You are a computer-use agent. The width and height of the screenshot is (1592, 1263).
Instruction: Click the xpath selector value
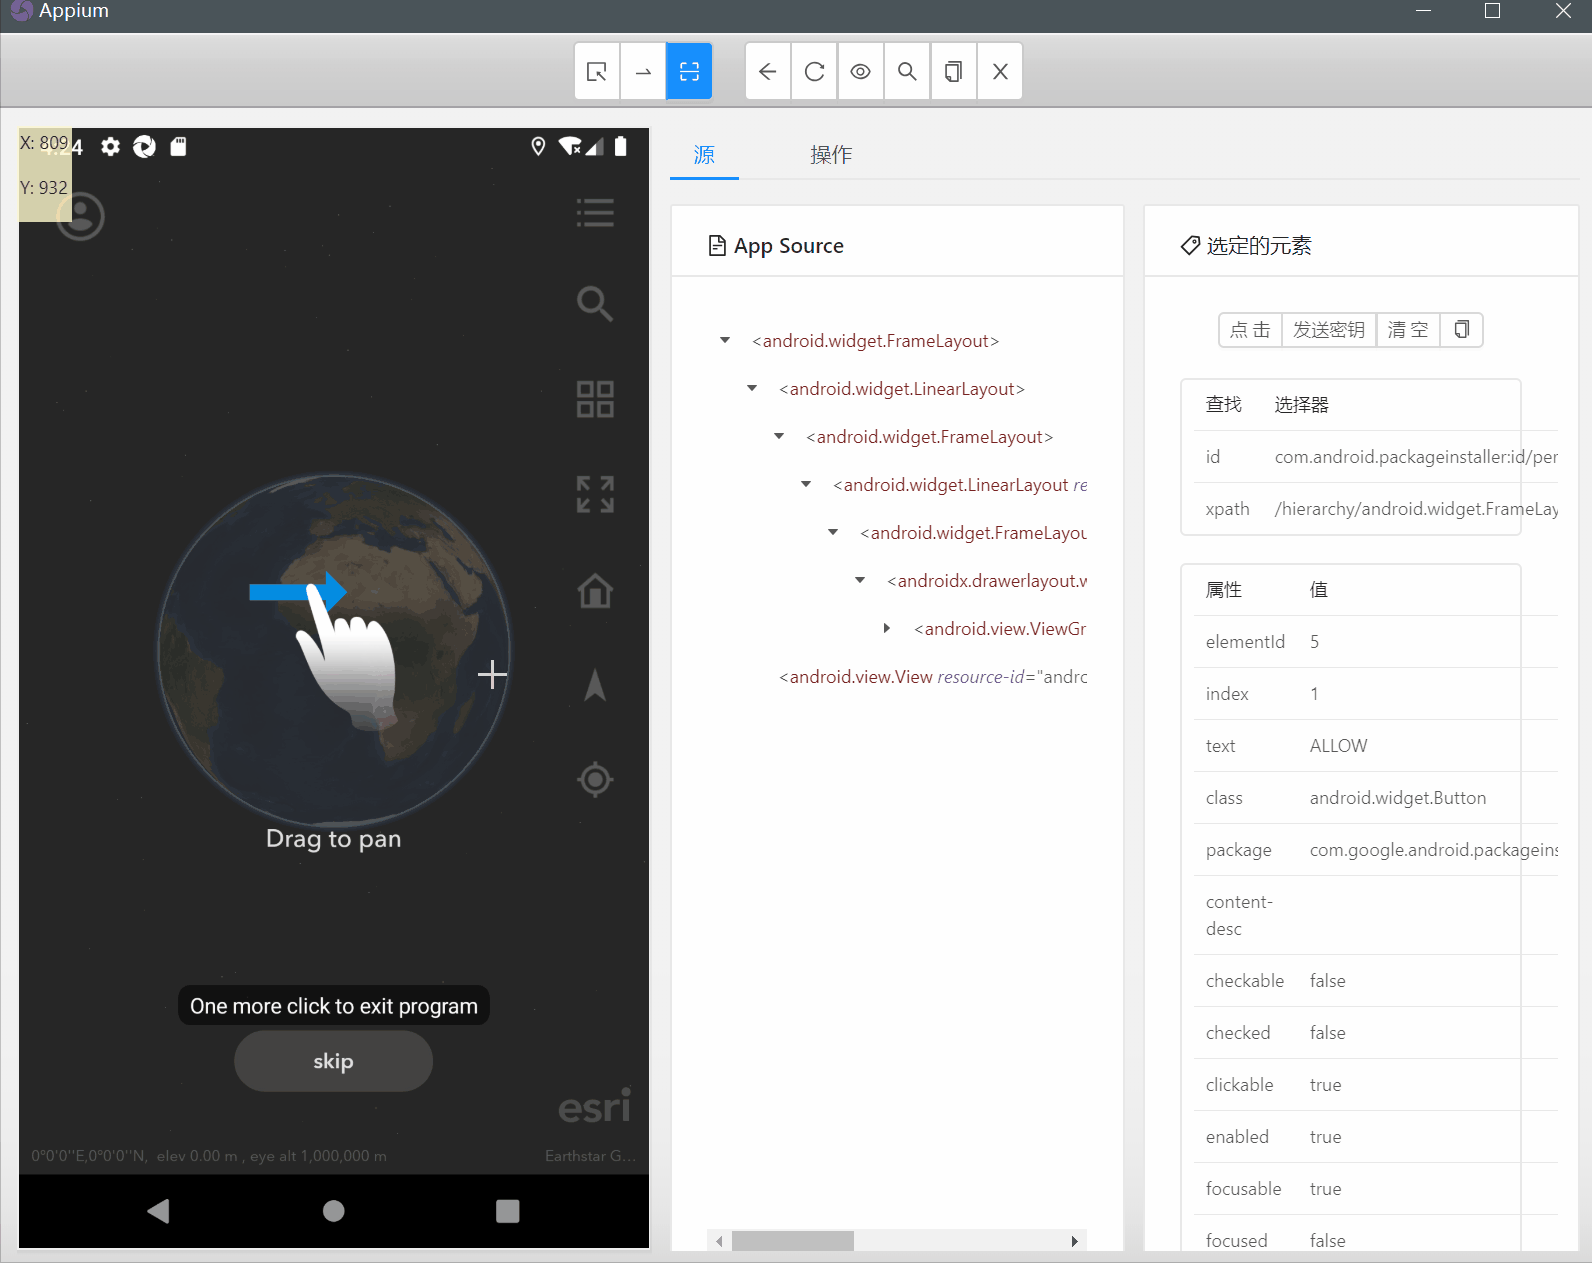[x=1416, y=509]
